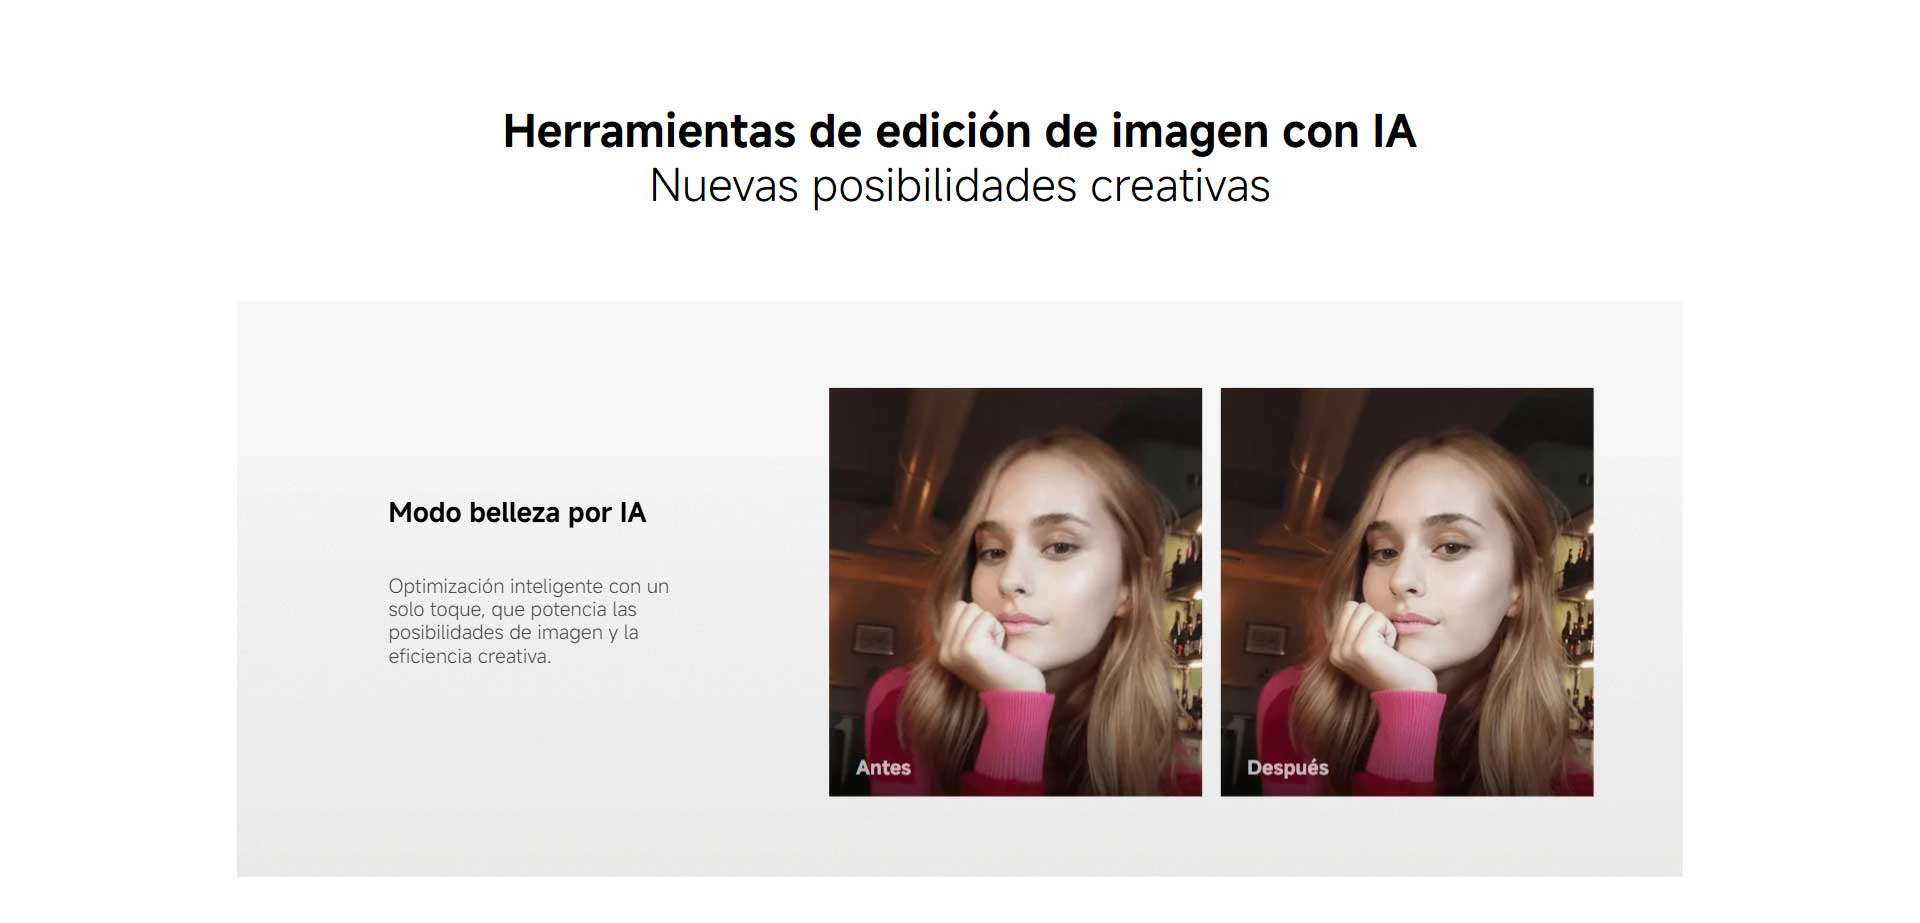Click the bottle shelf in the Después photo
Image resolution: width=1920 pixels, height=923 pixels.
(1578, 620)
